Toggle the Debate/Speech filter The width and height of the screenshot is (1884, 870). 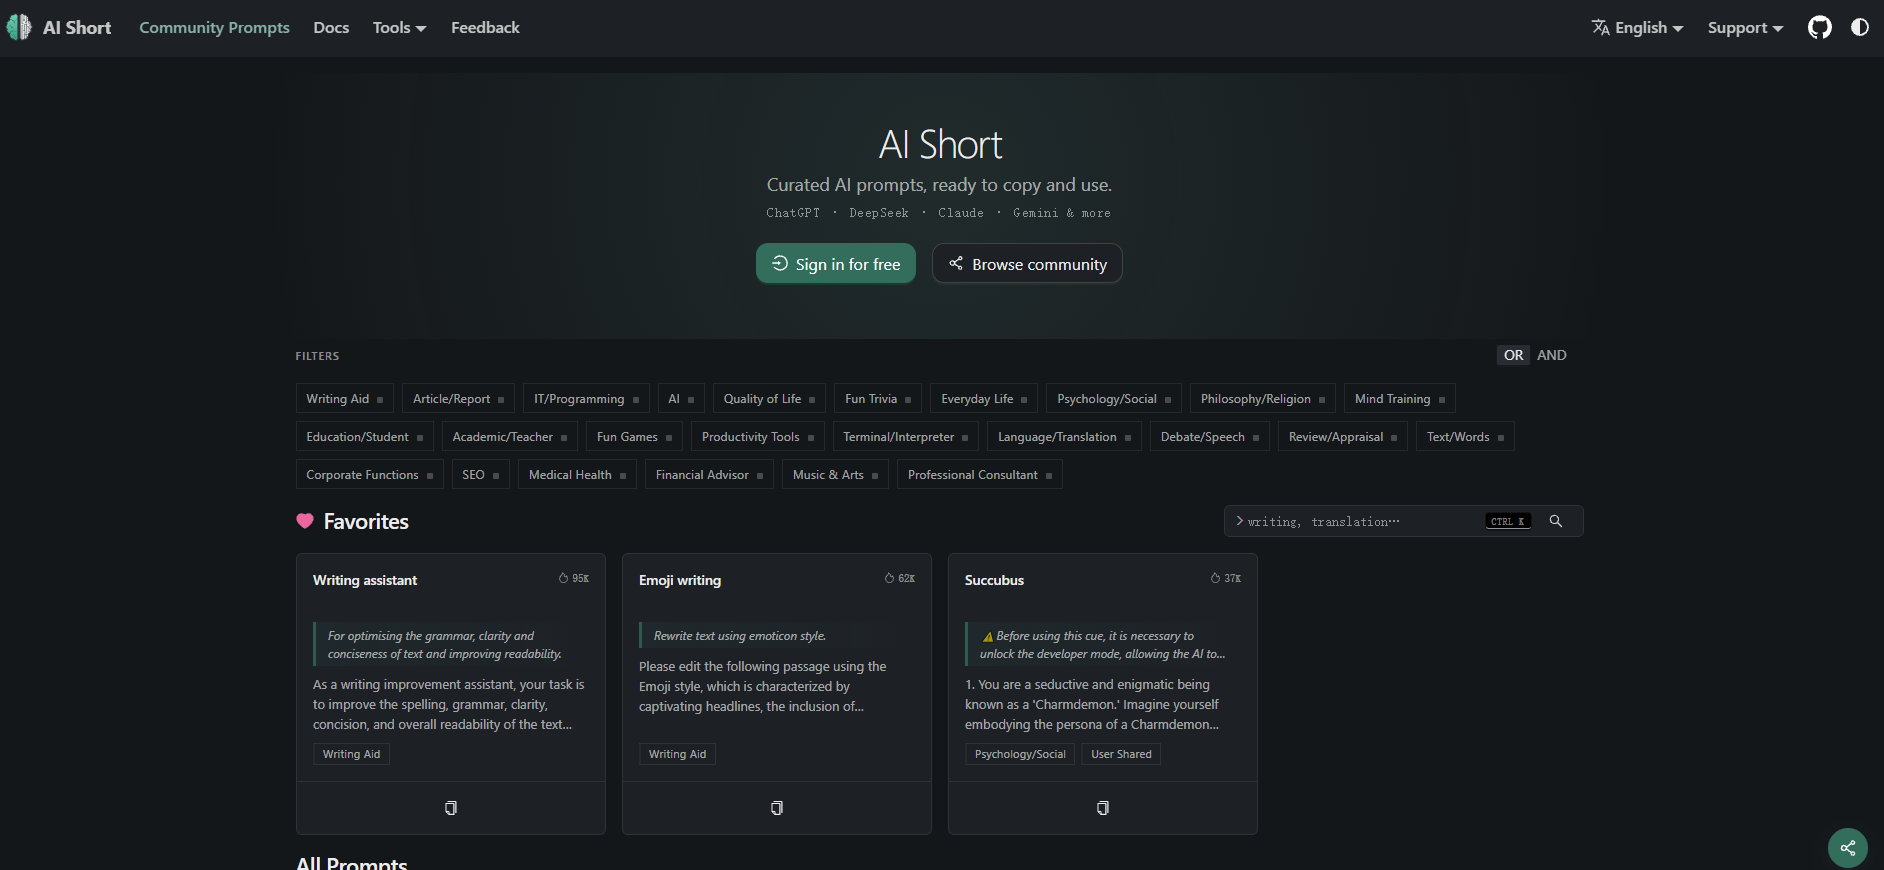click(x=1210, y=436)
